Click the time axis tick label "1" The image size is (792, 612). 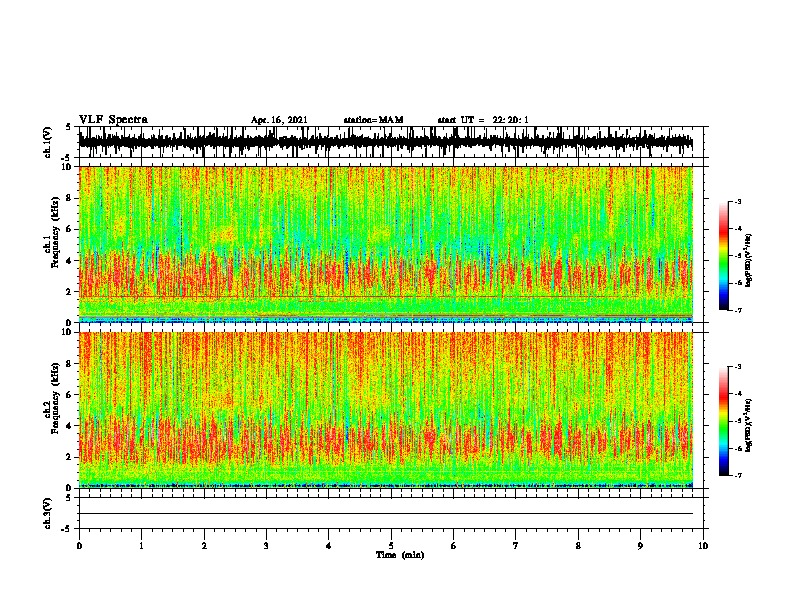point(141,546)
